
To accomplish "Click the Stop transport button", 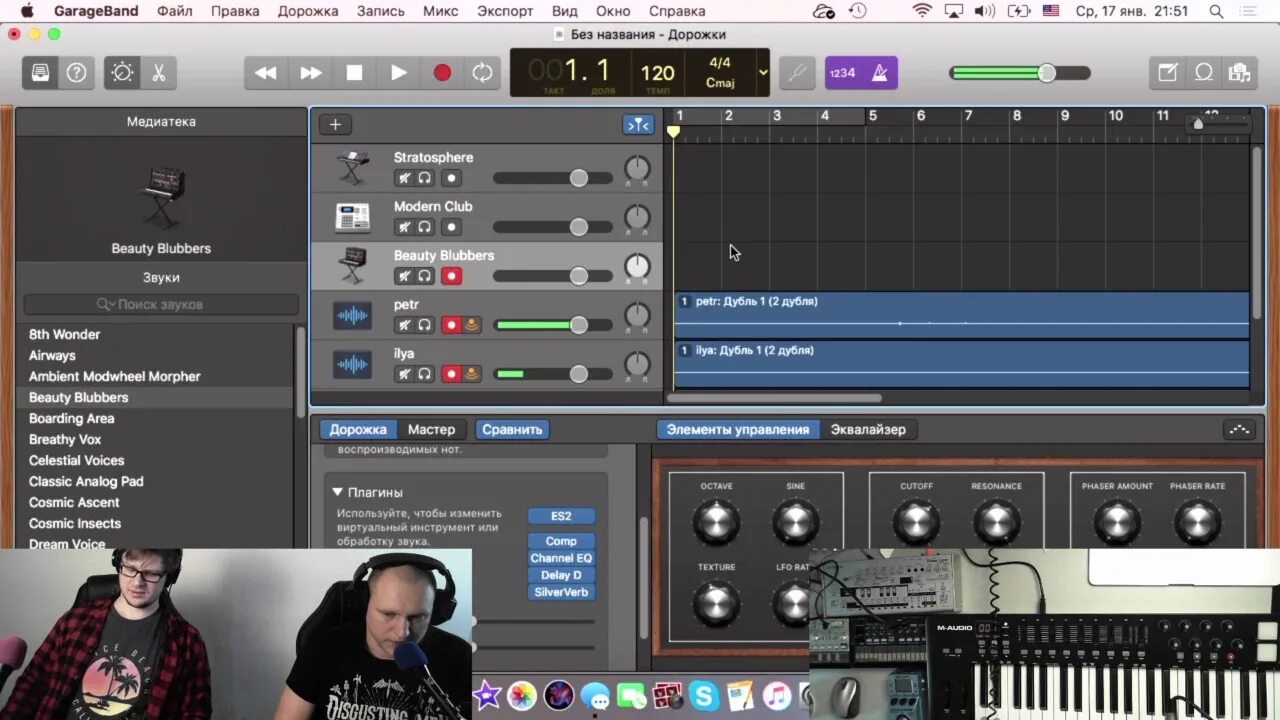I will click(354, 73).
